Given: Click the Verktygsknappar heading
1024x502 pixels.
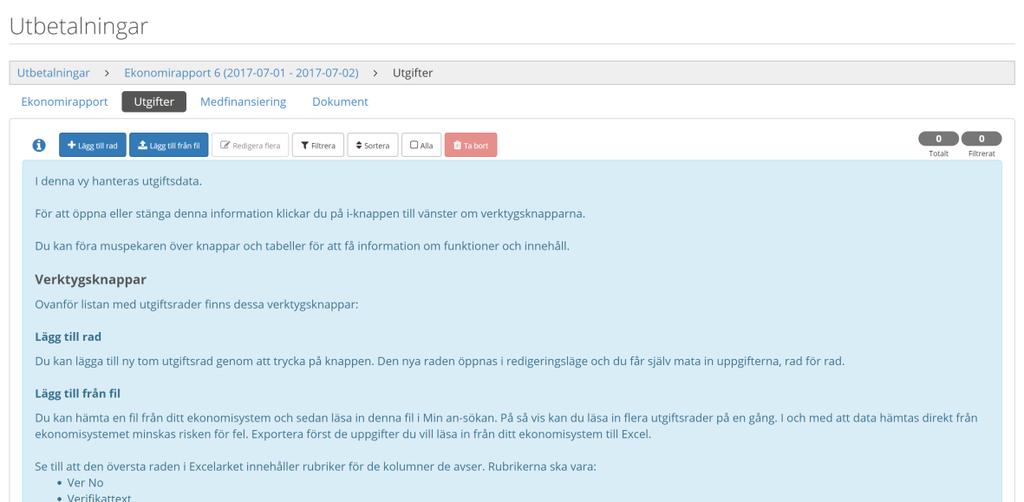Looking at the screenshot, I should (90, 279).
